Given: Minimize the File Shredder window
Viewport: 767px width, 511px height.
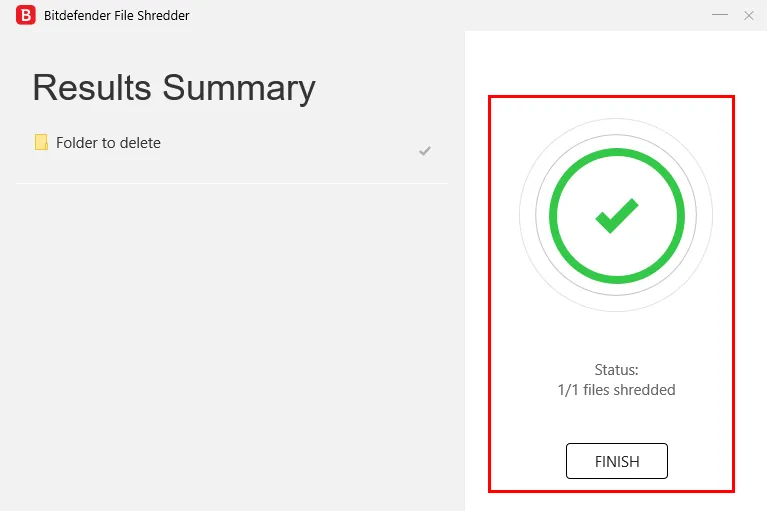Looking at the screenshot, I should coord(720,15).
